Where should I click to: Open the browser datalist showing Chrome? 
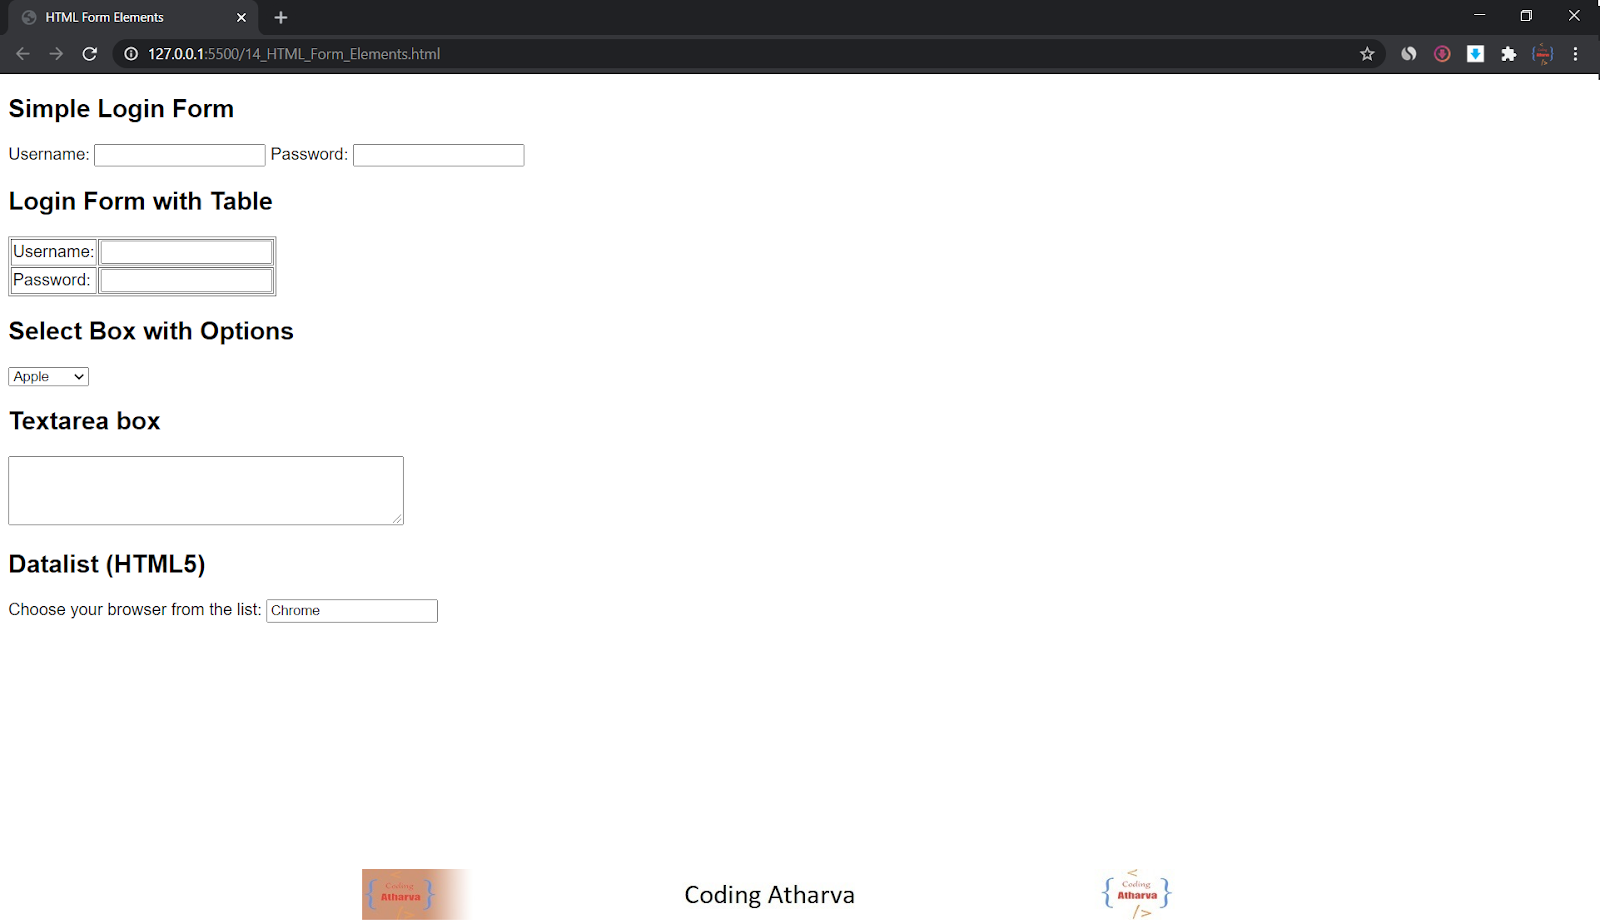[x=351, y=610]
